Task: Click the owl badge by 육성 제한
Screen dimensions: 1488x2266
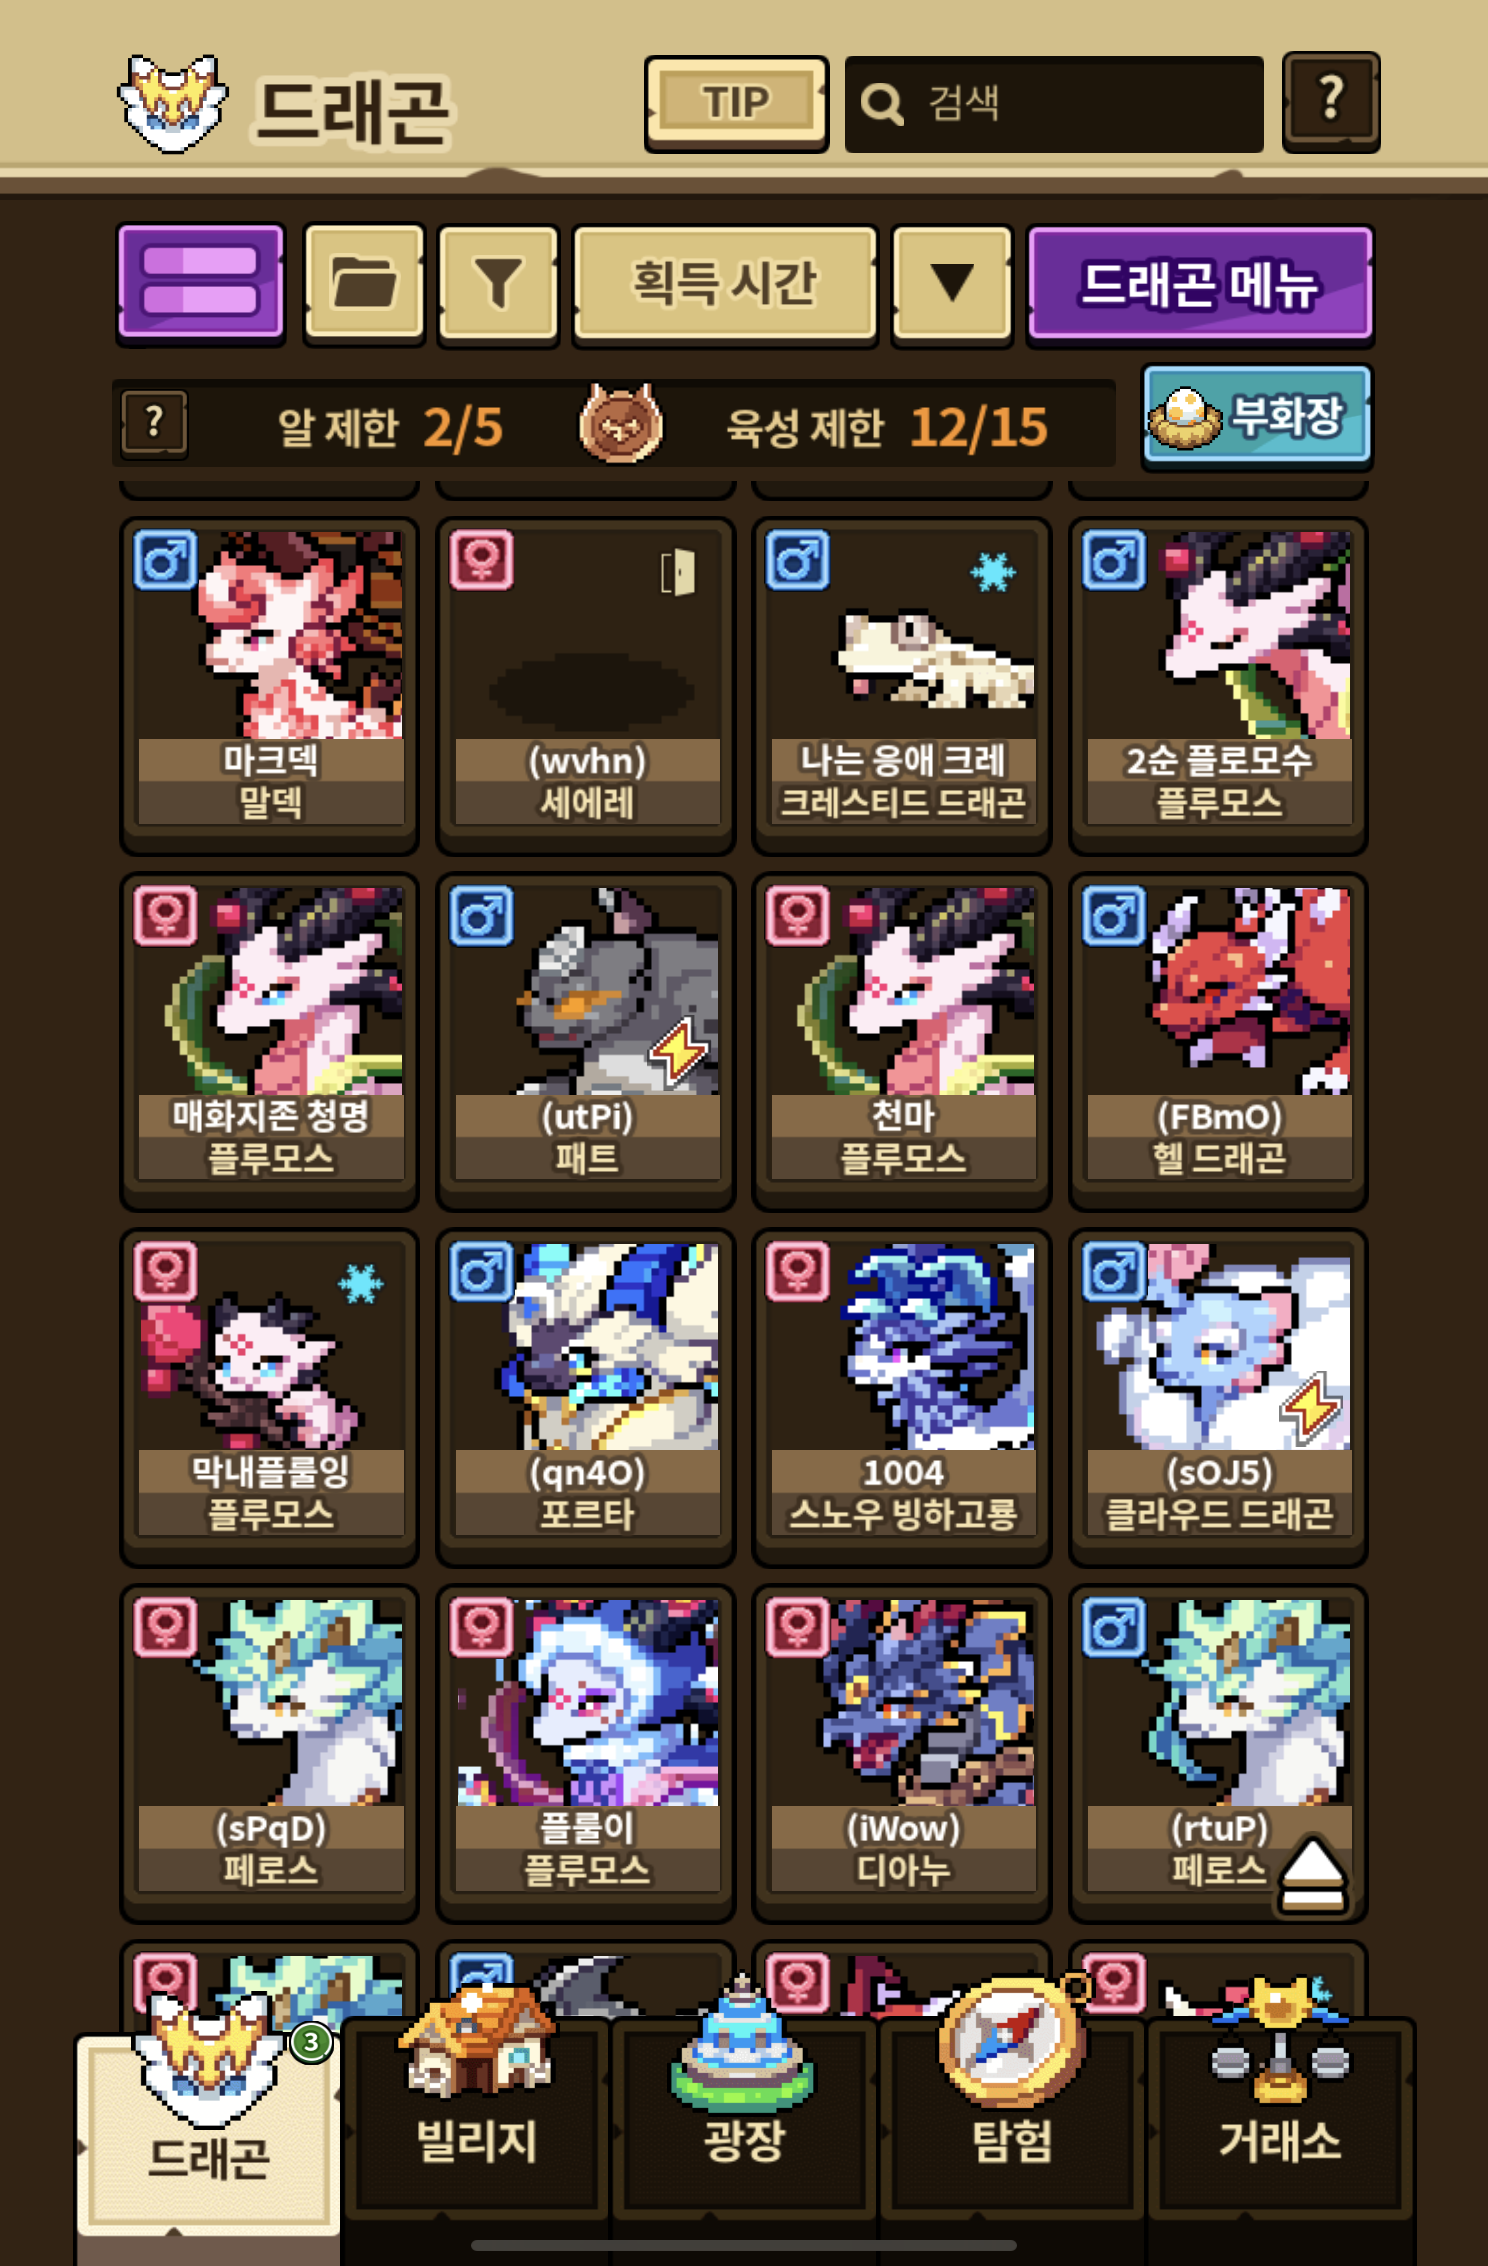Action: (x=621, y=424)
